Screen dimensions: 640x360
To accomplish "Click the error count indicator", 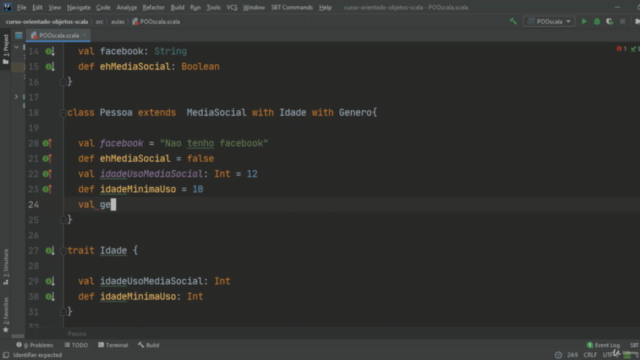I will 622,49.
